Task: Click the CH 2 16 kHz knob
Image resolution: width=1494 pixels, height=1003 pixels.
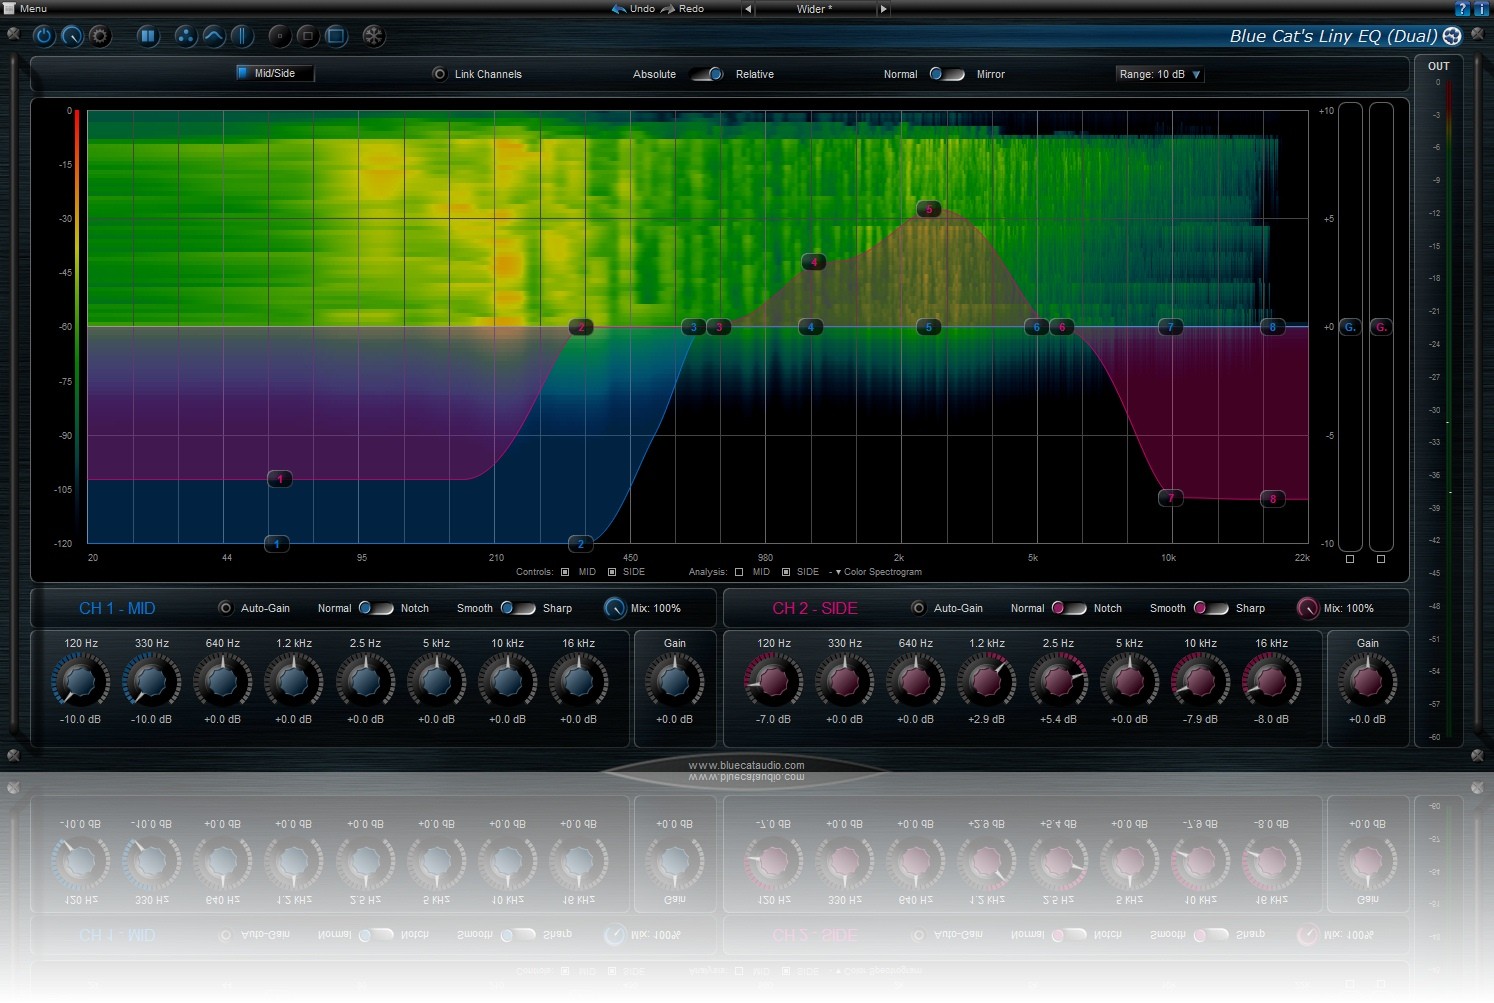Action: point(1271,682)
